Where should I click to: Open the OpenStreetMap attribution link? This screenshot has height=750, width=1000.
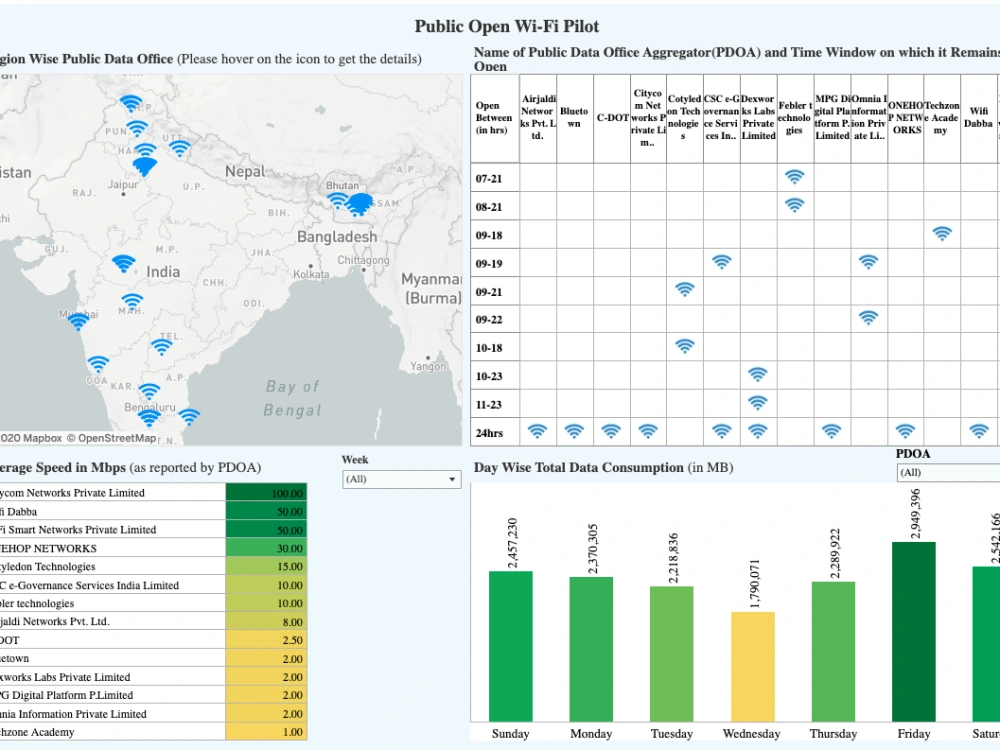112,438
